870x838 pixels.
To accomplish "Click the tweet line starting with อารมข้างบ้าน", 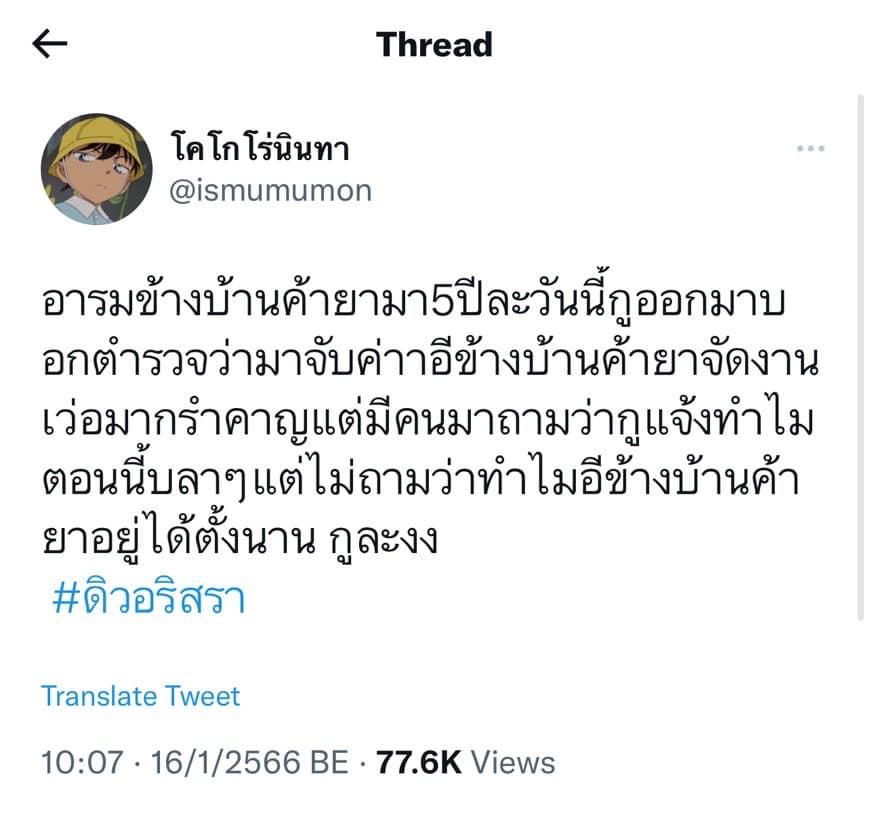I will click(413, 301).
